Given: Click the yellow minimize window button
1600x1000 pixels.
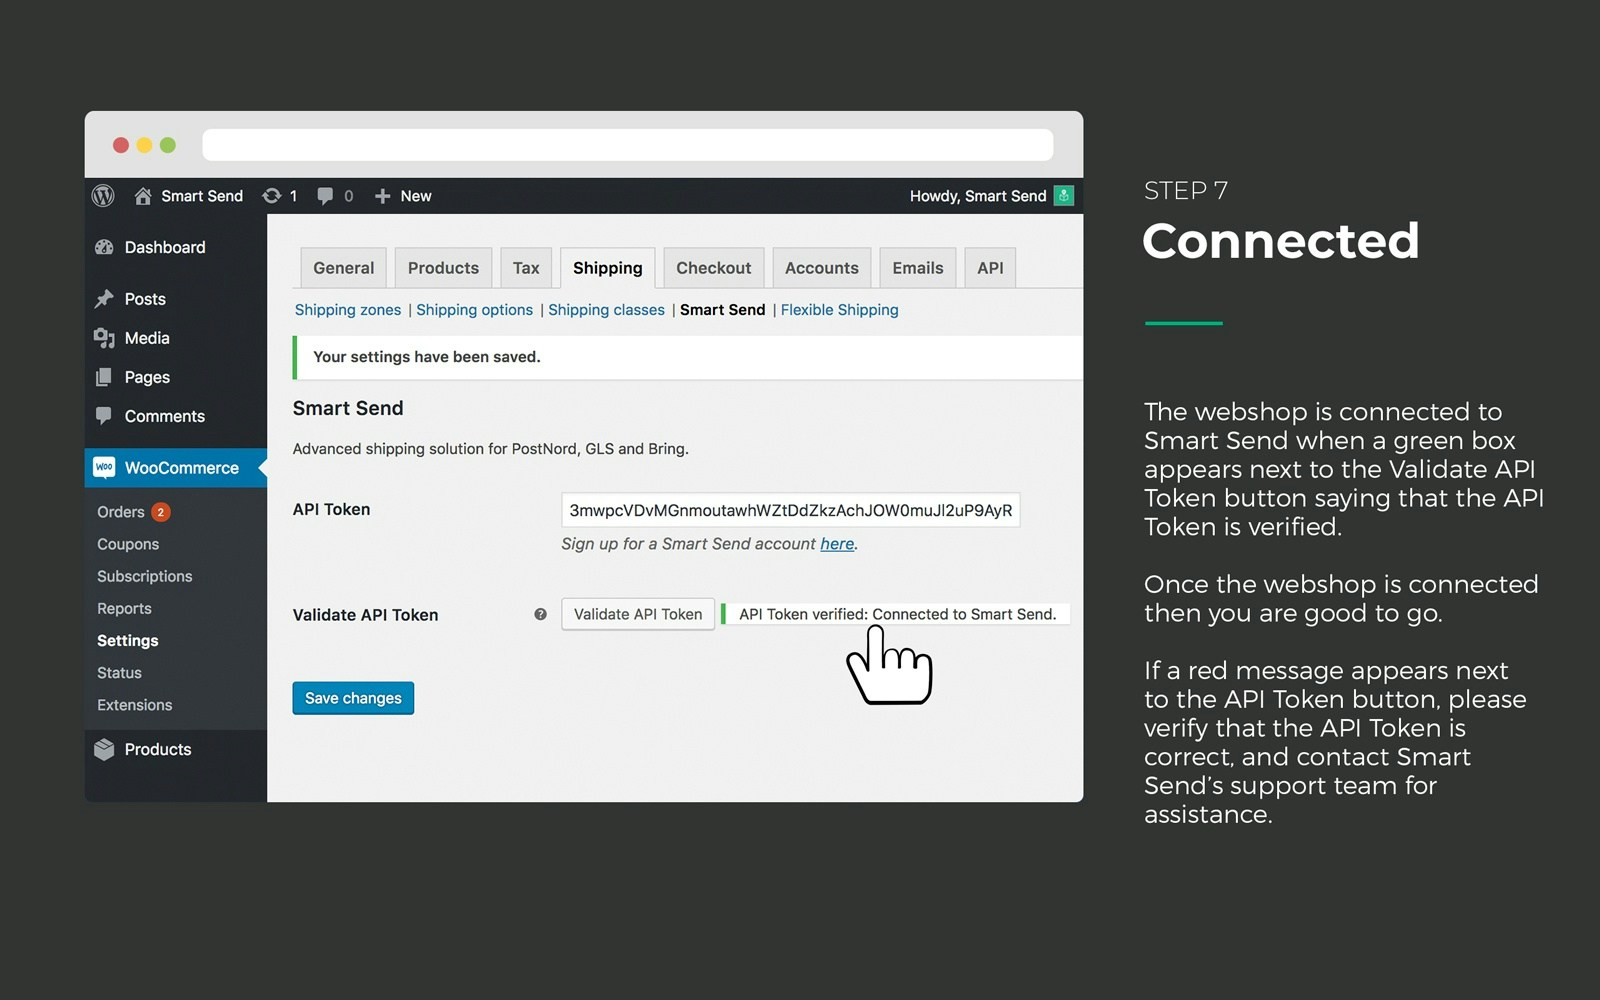Looking at the screenshot, I should tap(144, 145).
